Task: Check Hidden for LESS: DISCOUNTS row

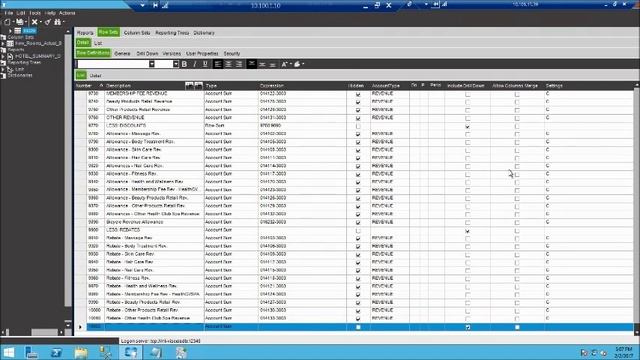Action: pyautogui.click(x=358, y=126)
